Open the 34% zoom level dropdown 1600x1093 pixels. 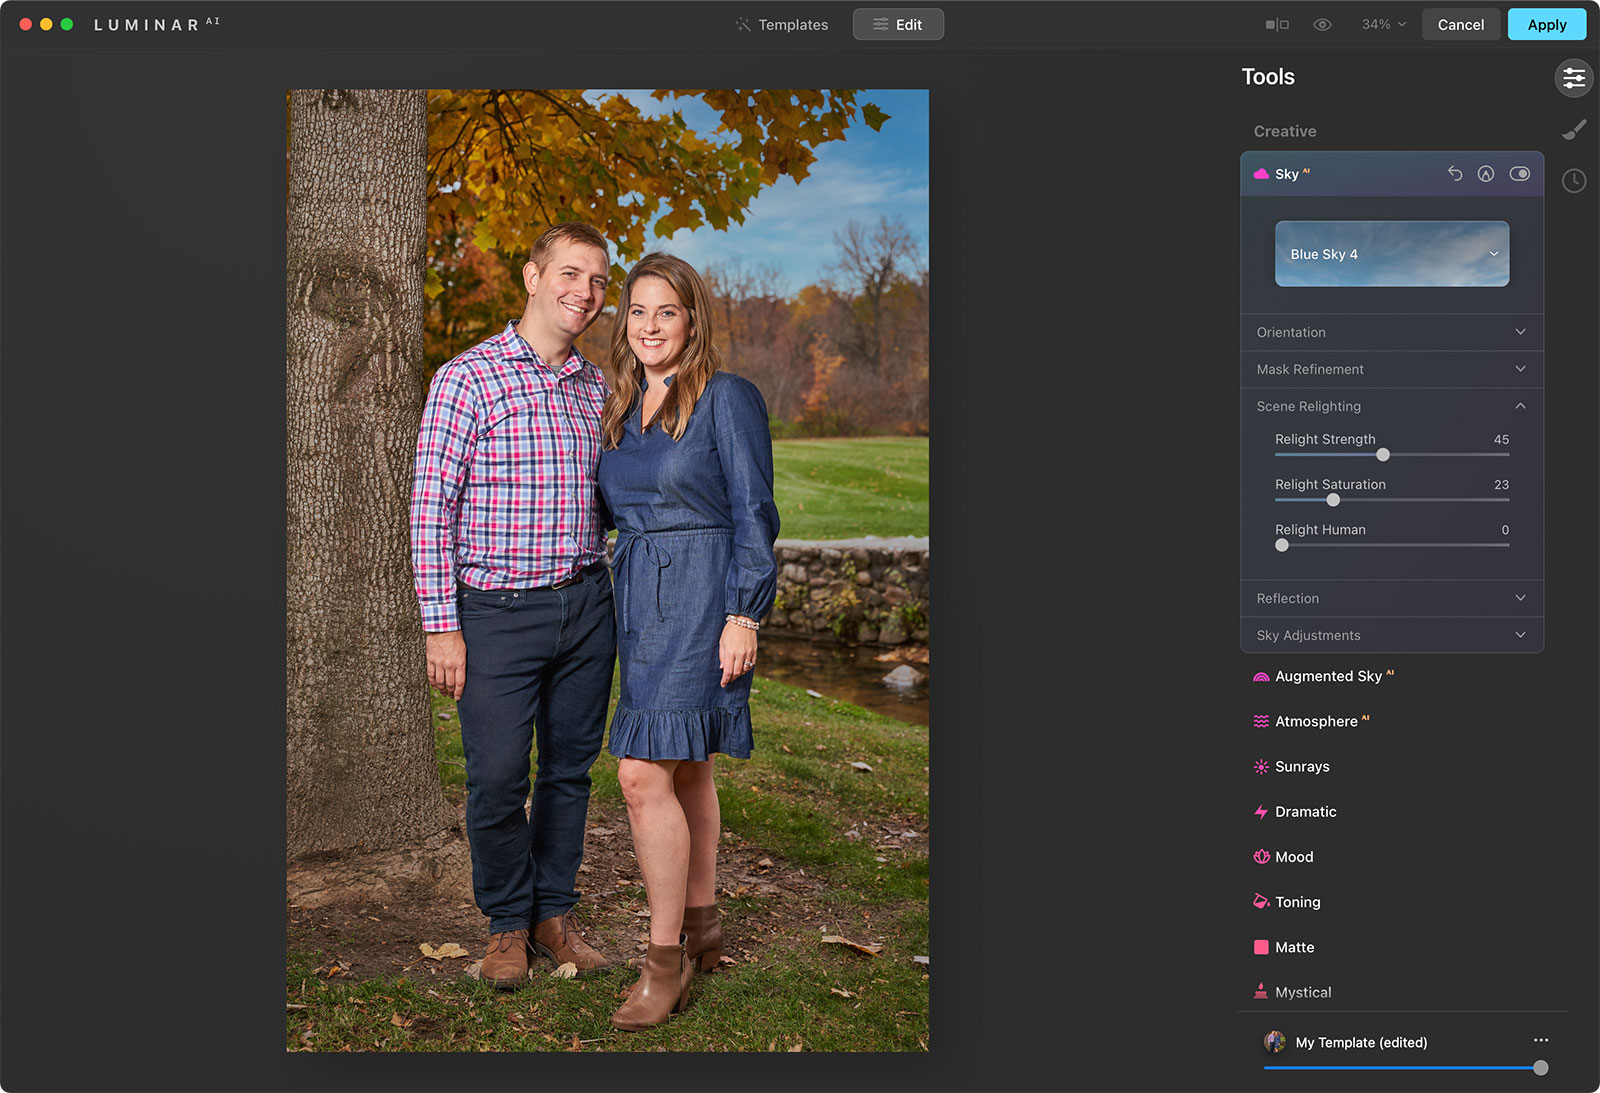point(1383,25)
